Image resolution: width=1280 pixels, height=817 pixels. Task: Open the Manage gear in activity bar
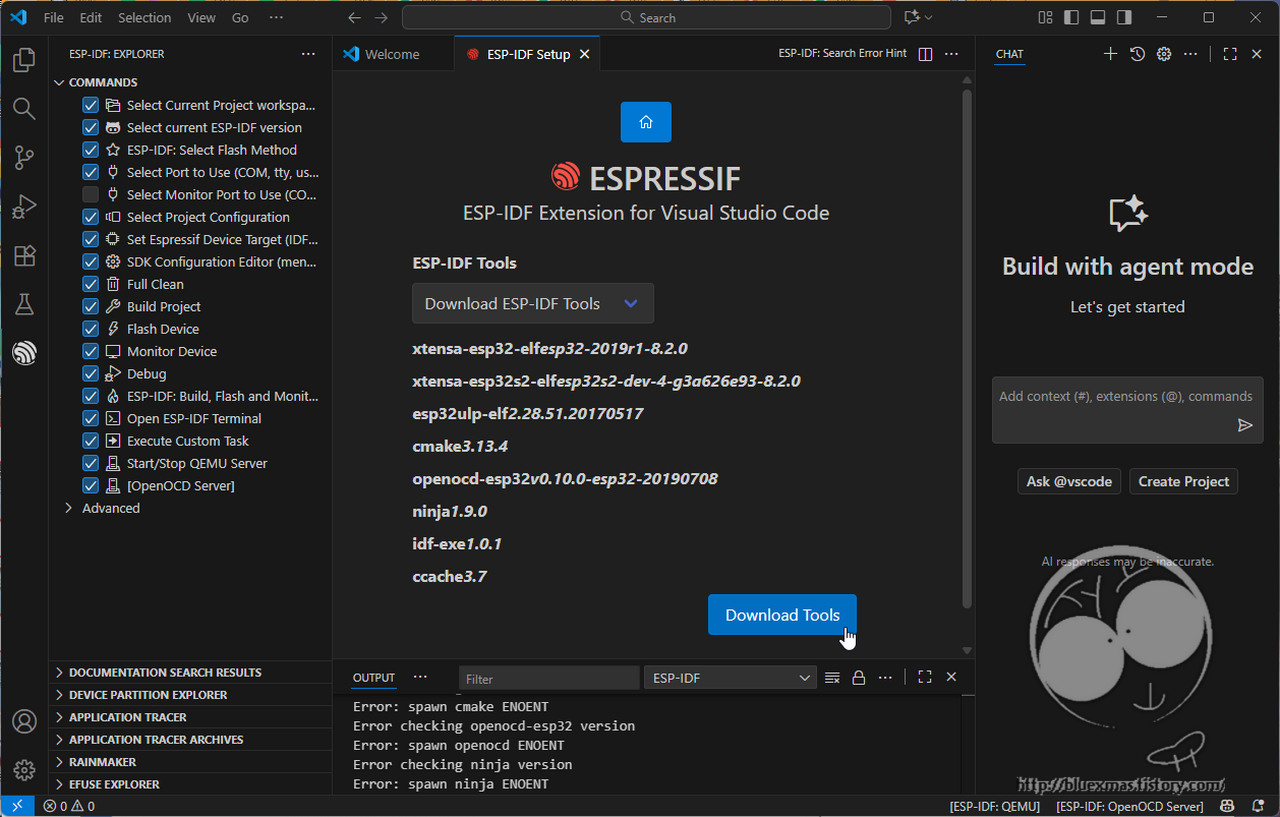[24, 769]
